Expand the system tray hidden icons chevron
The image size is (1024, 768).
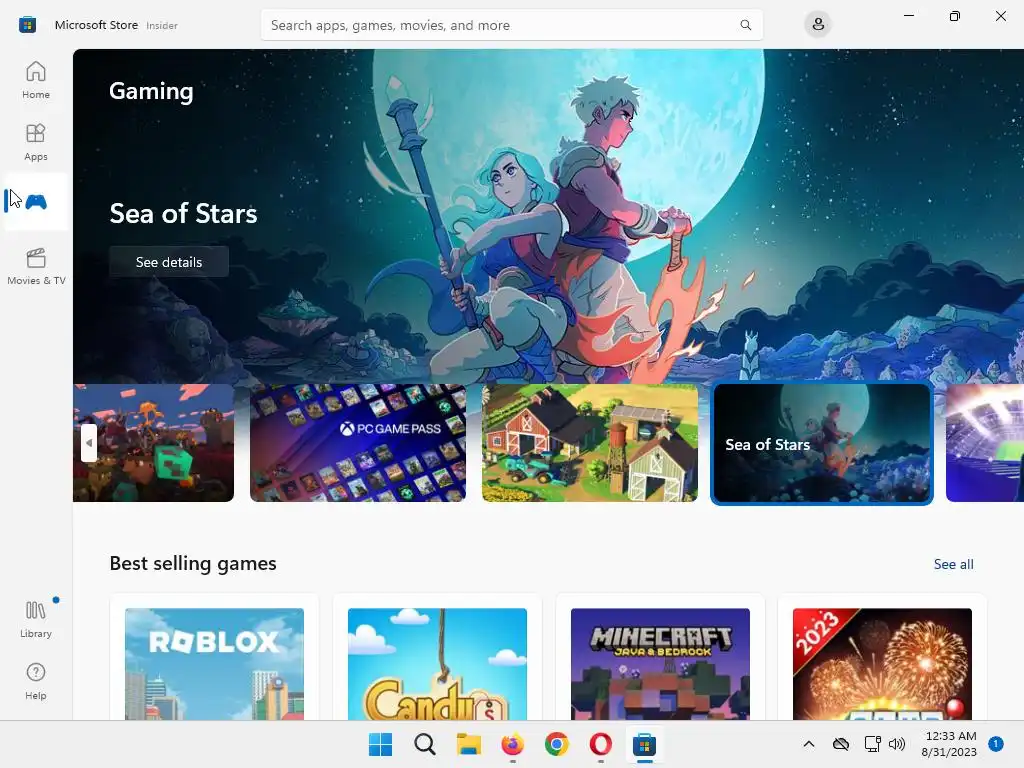[x=808, y=744]
